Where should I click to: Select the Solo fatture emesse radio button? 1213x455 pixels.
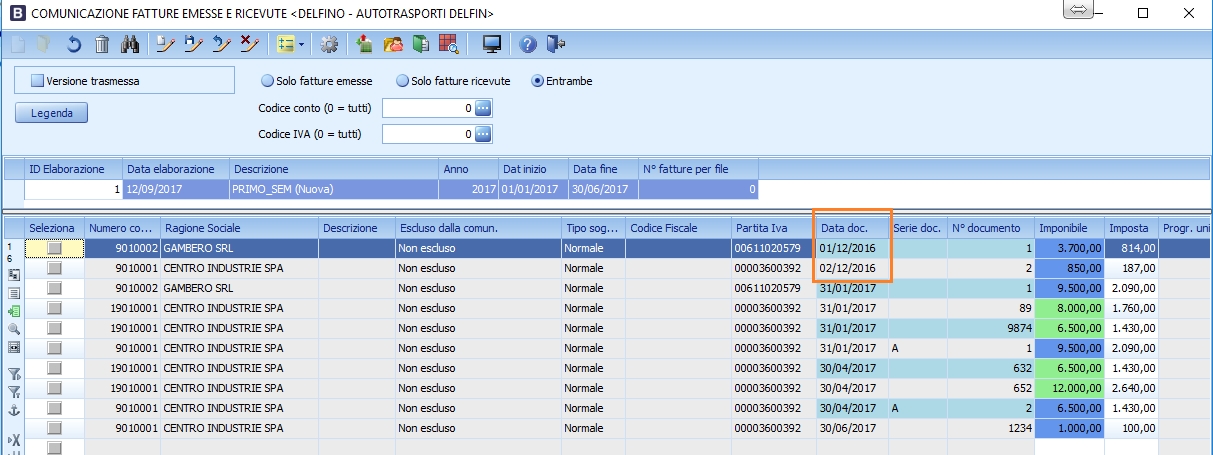[x=267, y=80]
